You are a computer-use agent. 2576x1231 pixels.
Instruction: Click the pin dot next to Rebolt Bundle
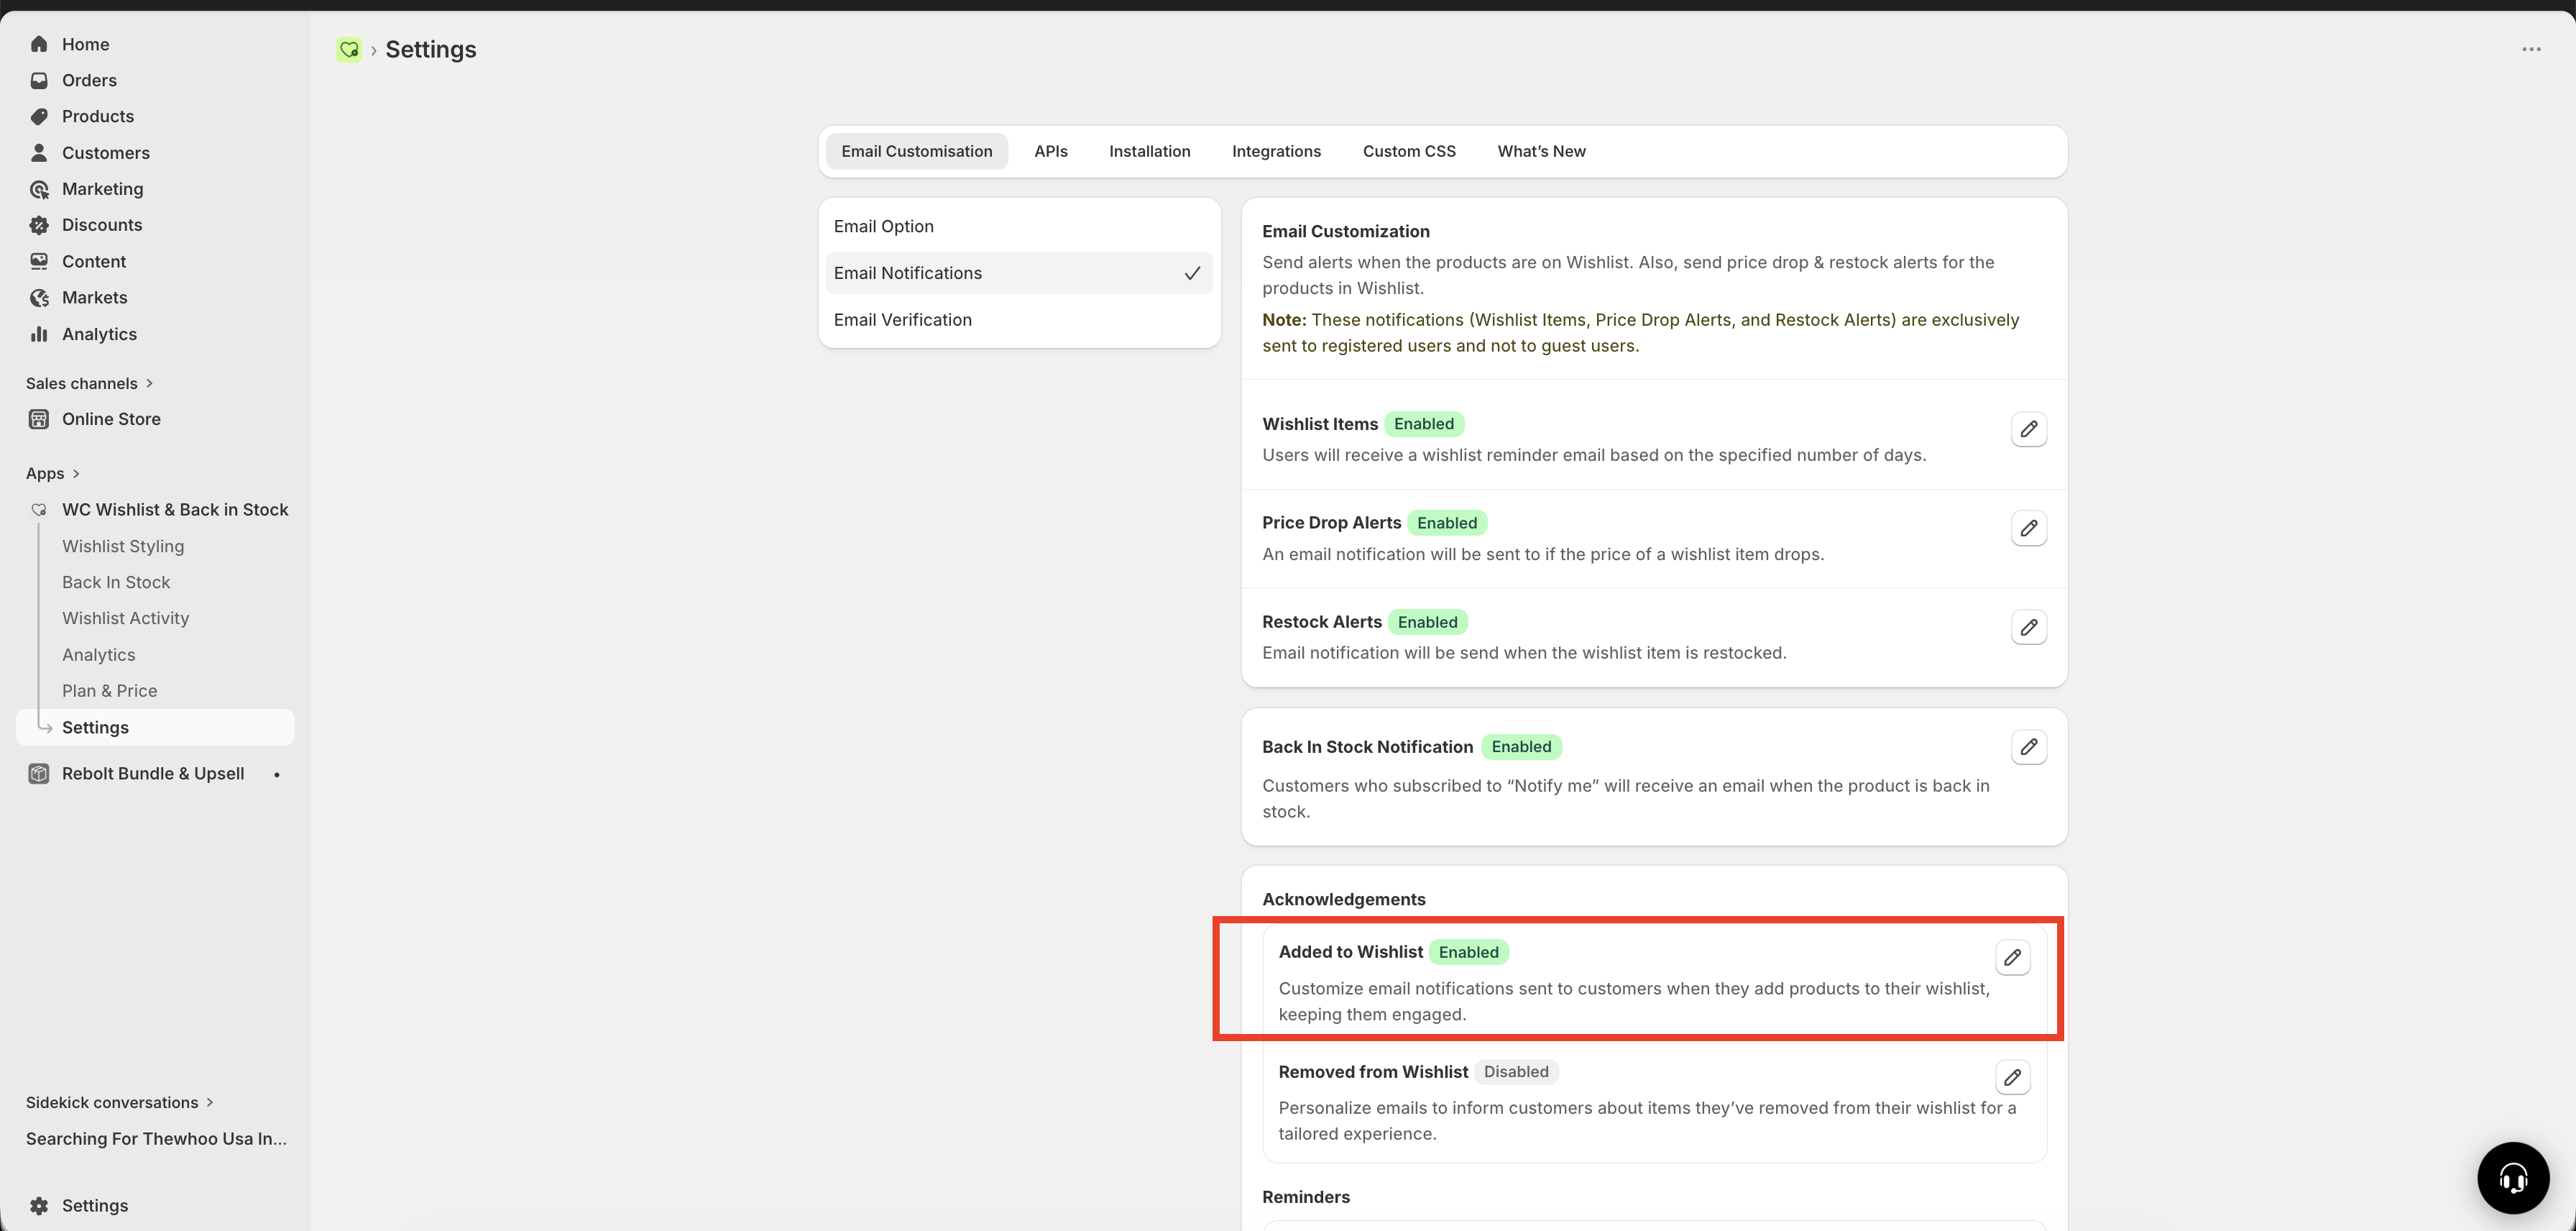tap(277, 774)
